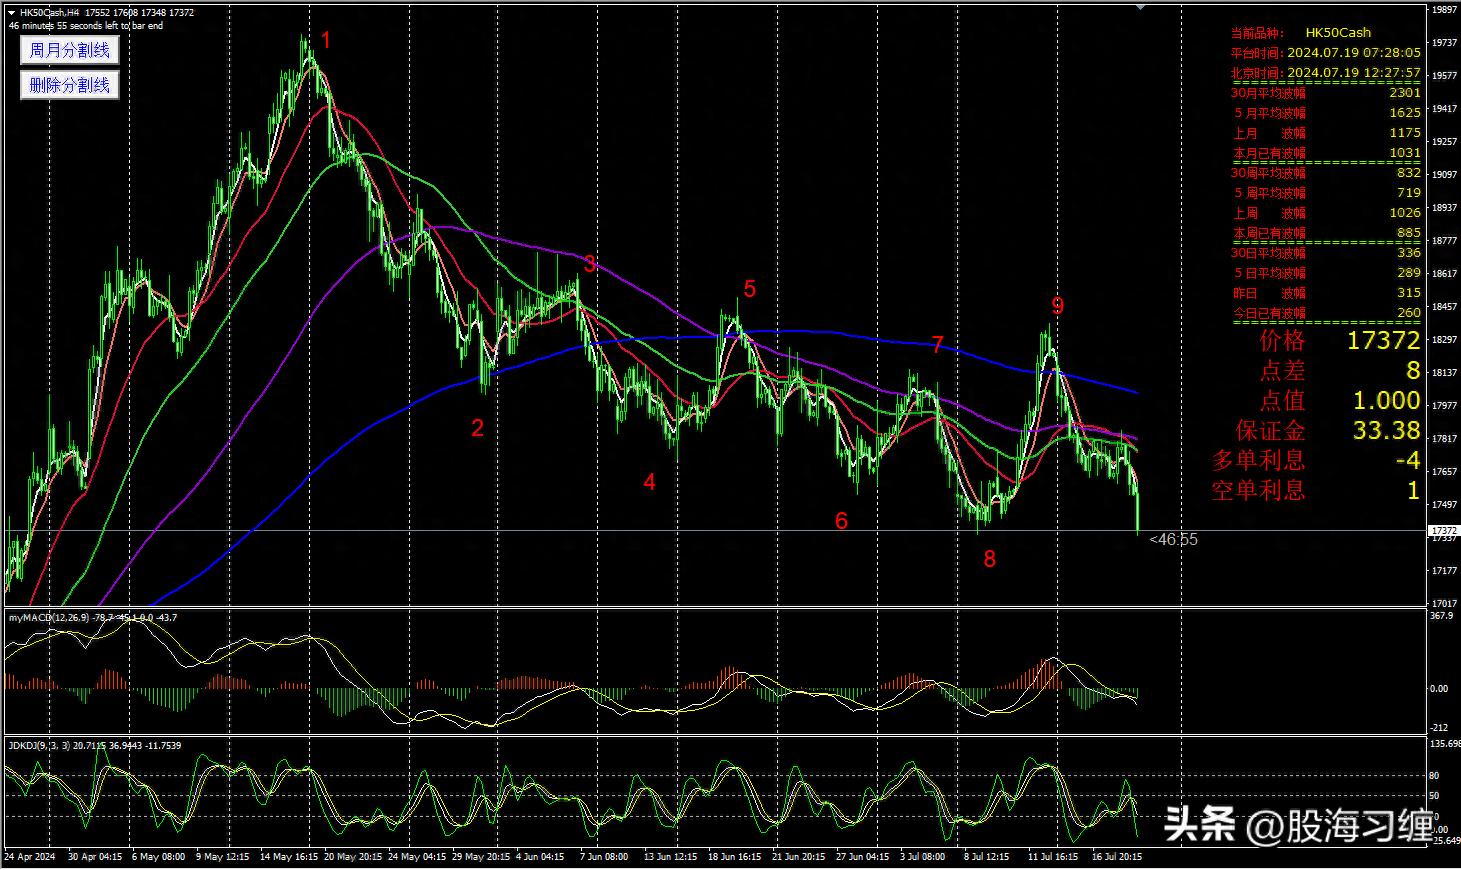Click the 5日平均波幅 value 289
1461x870 pixels.
point(1409,273)
